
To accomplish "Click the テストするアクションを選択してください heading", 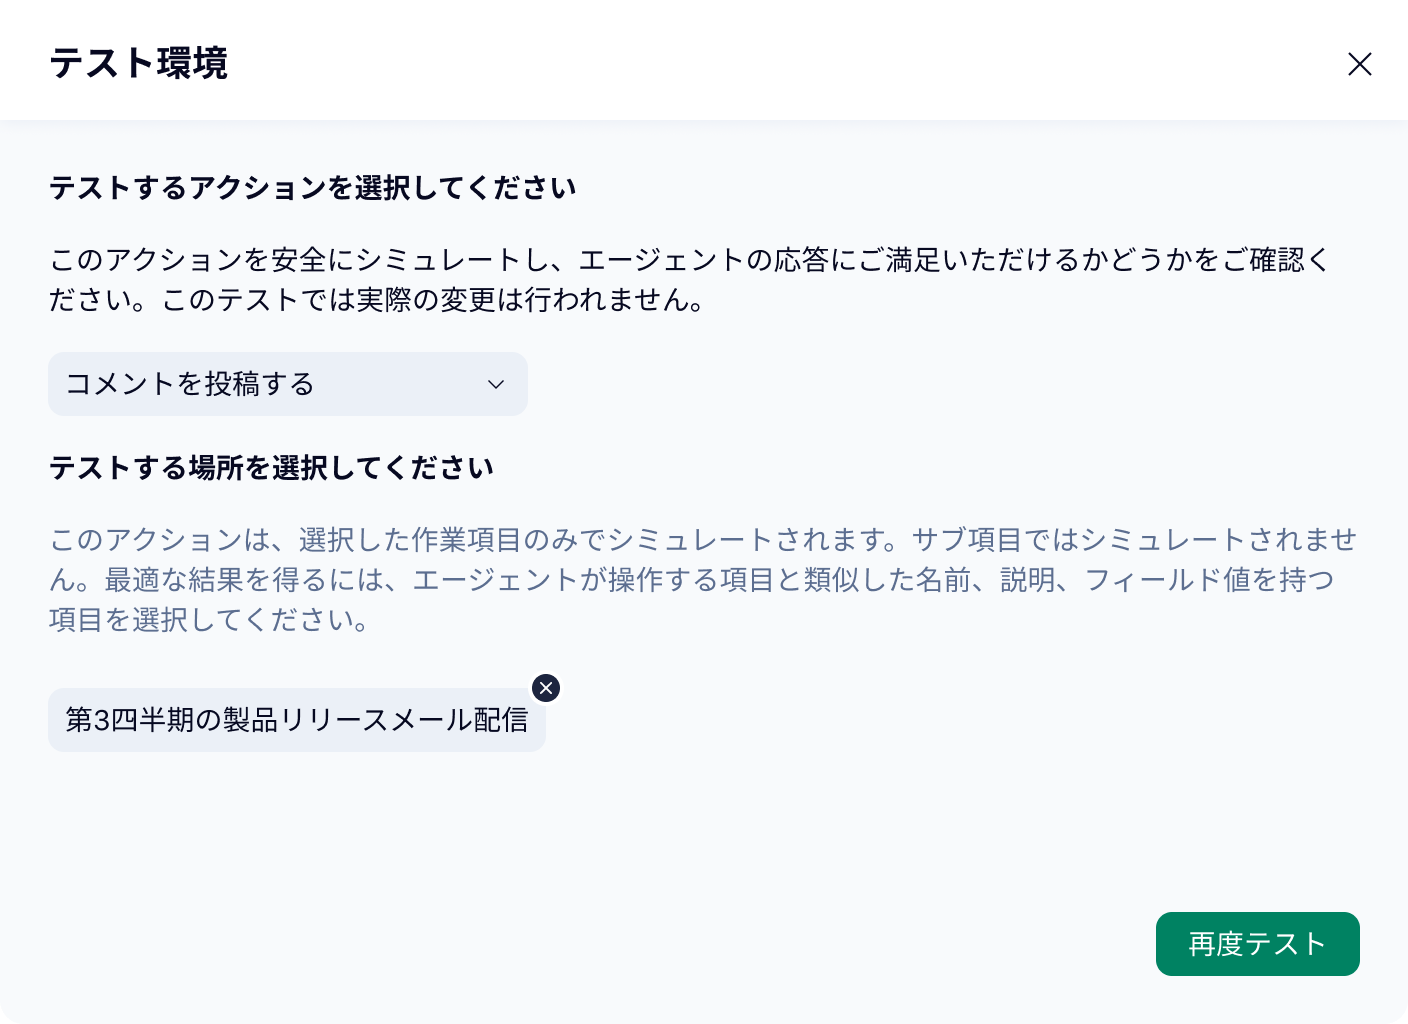I will 312,187.
